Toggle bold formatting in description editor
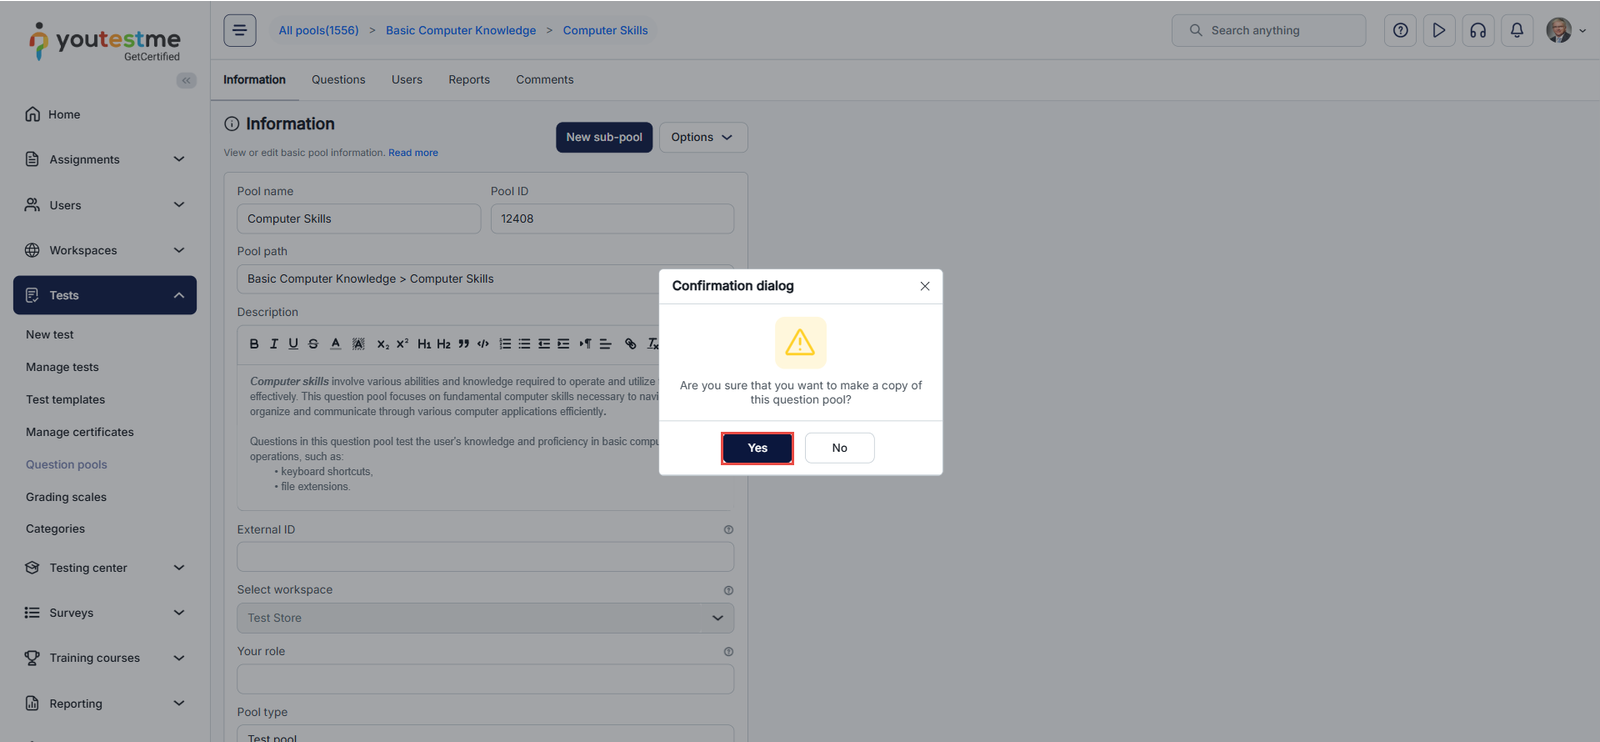Screen dimensions: 1600x742 (x=254, y=344)
